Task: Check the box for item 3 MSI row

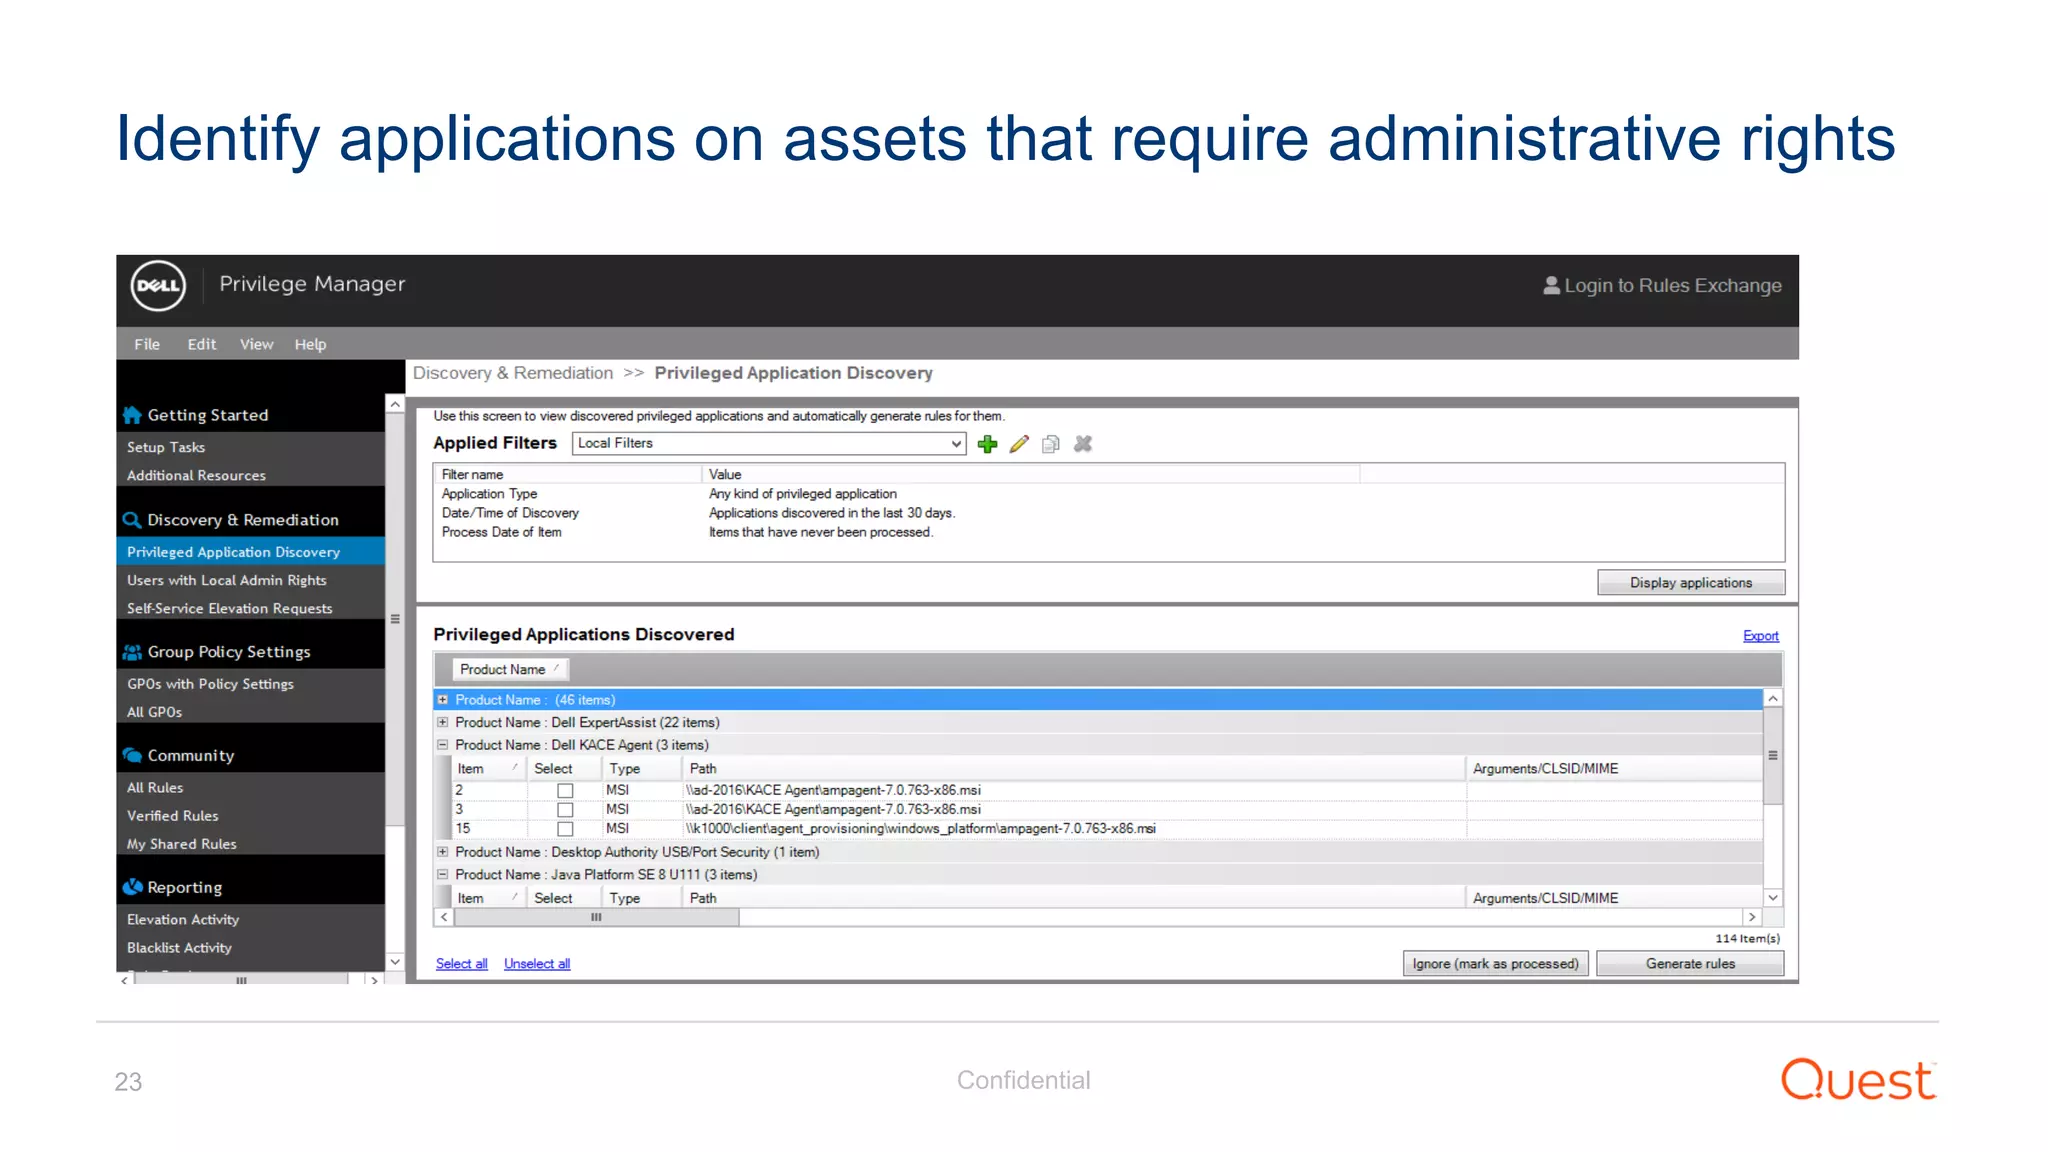Action: (565, 810)
